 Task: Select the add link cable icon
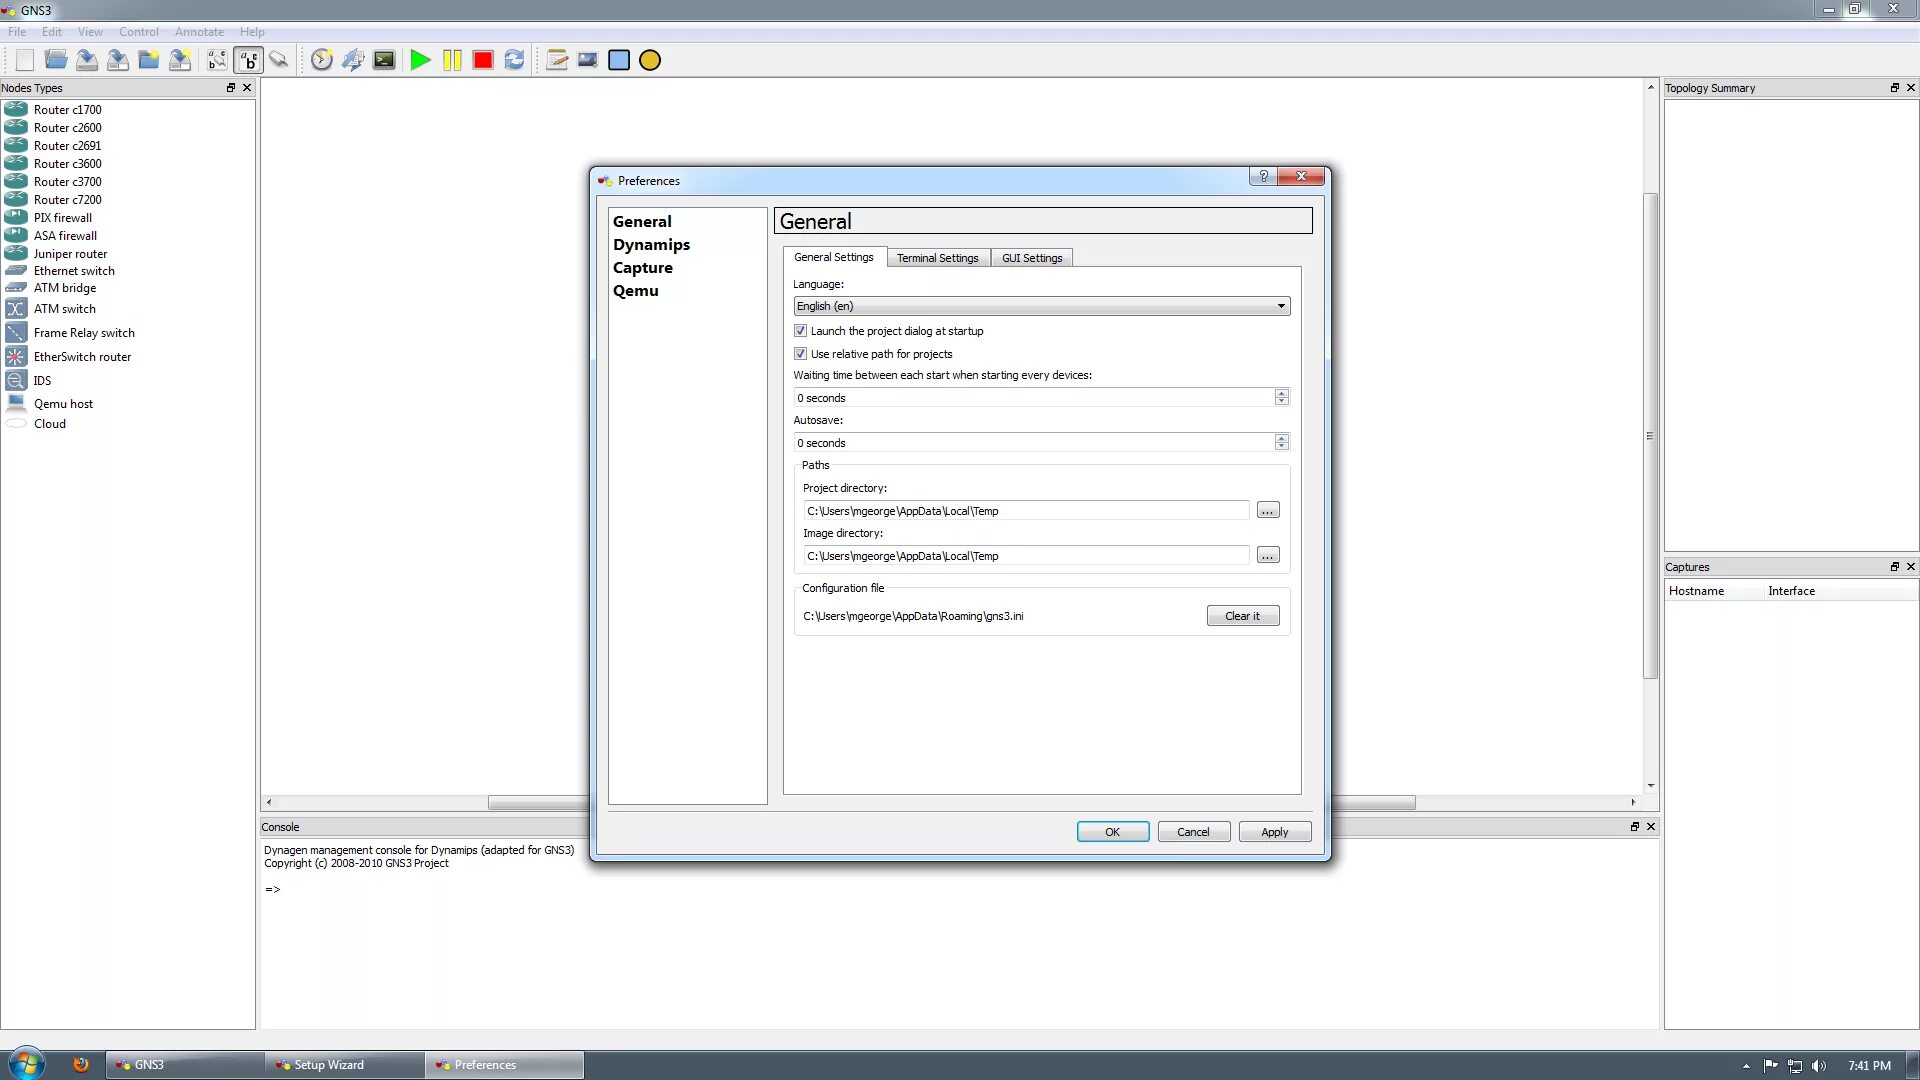pyautogui.click(x=279, y=60)
